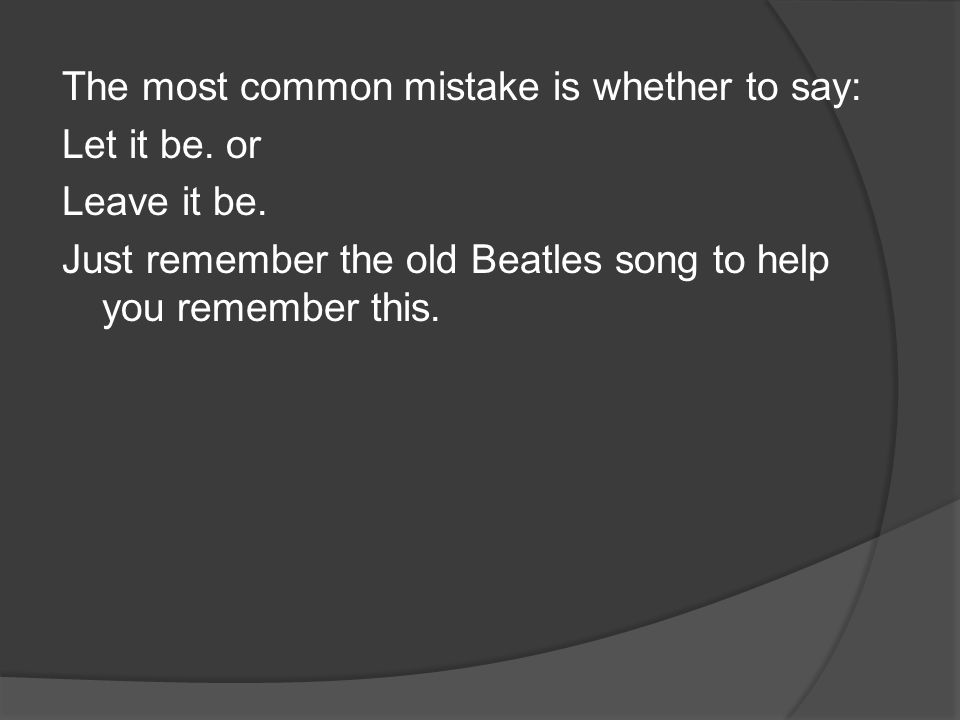Select the 'Let it be. or' line
Viewport: 960px width, 720px height.
[x=162, y=145]
